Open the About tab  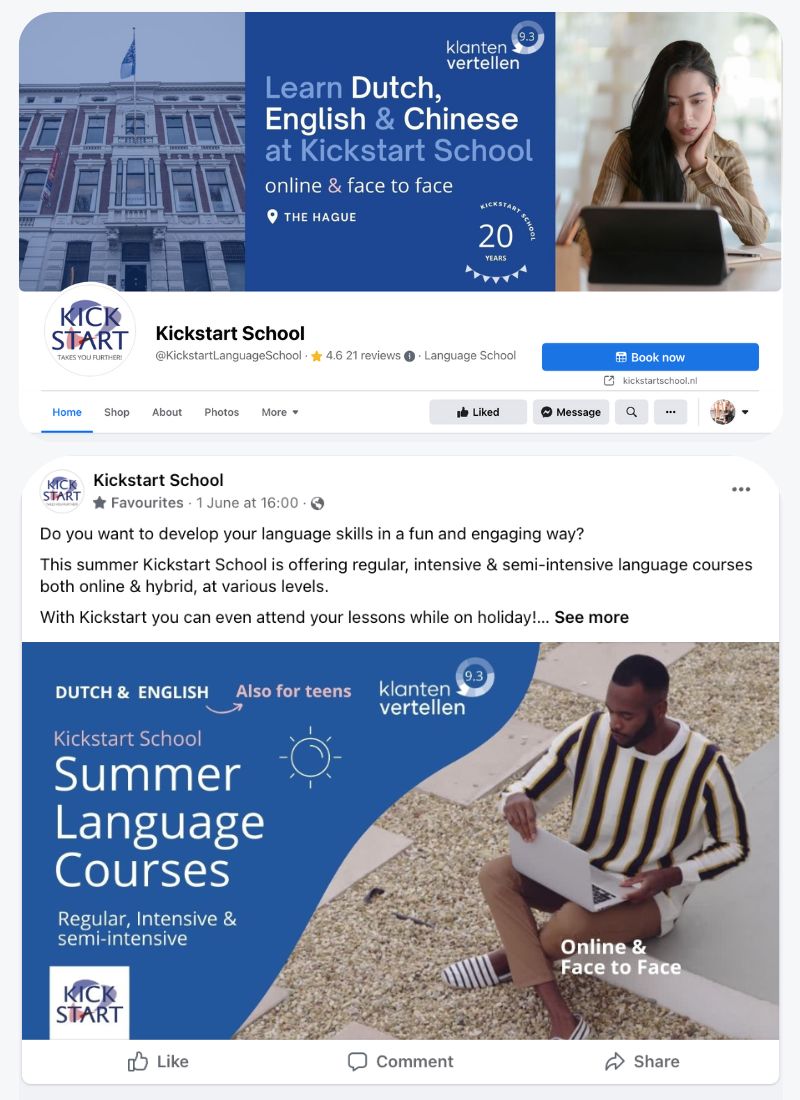[x=167, y=412]
